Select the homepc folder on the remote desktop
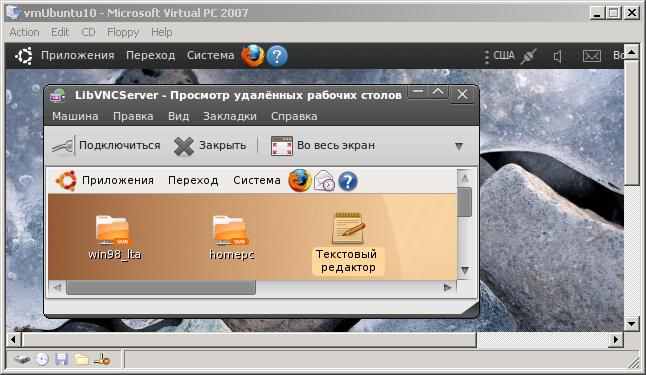 [231, 237]
